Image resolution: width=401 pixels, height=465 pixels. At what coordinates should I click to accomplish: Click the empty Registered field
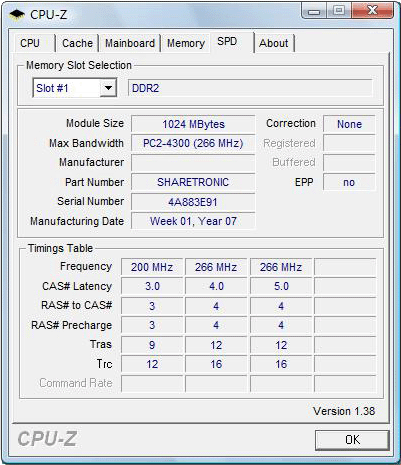[x=349, y=143]
